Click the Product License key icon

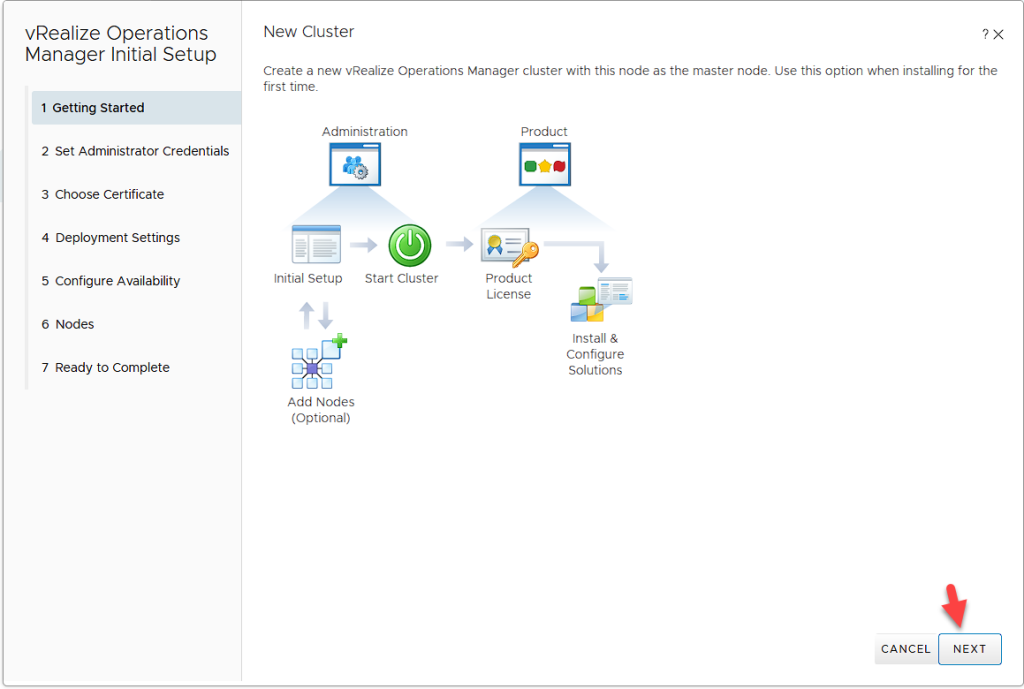click(509, 246)
